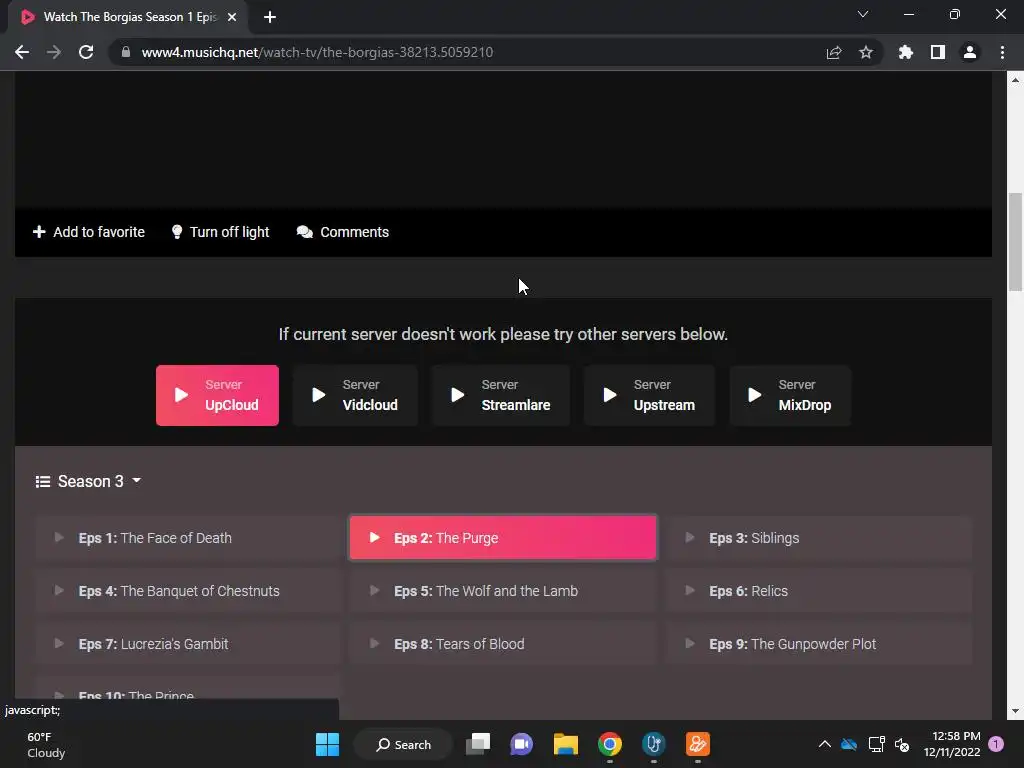This screenshot has height=768, width=1024.
Task: Click the browser forward arrow
Action: 54,52
